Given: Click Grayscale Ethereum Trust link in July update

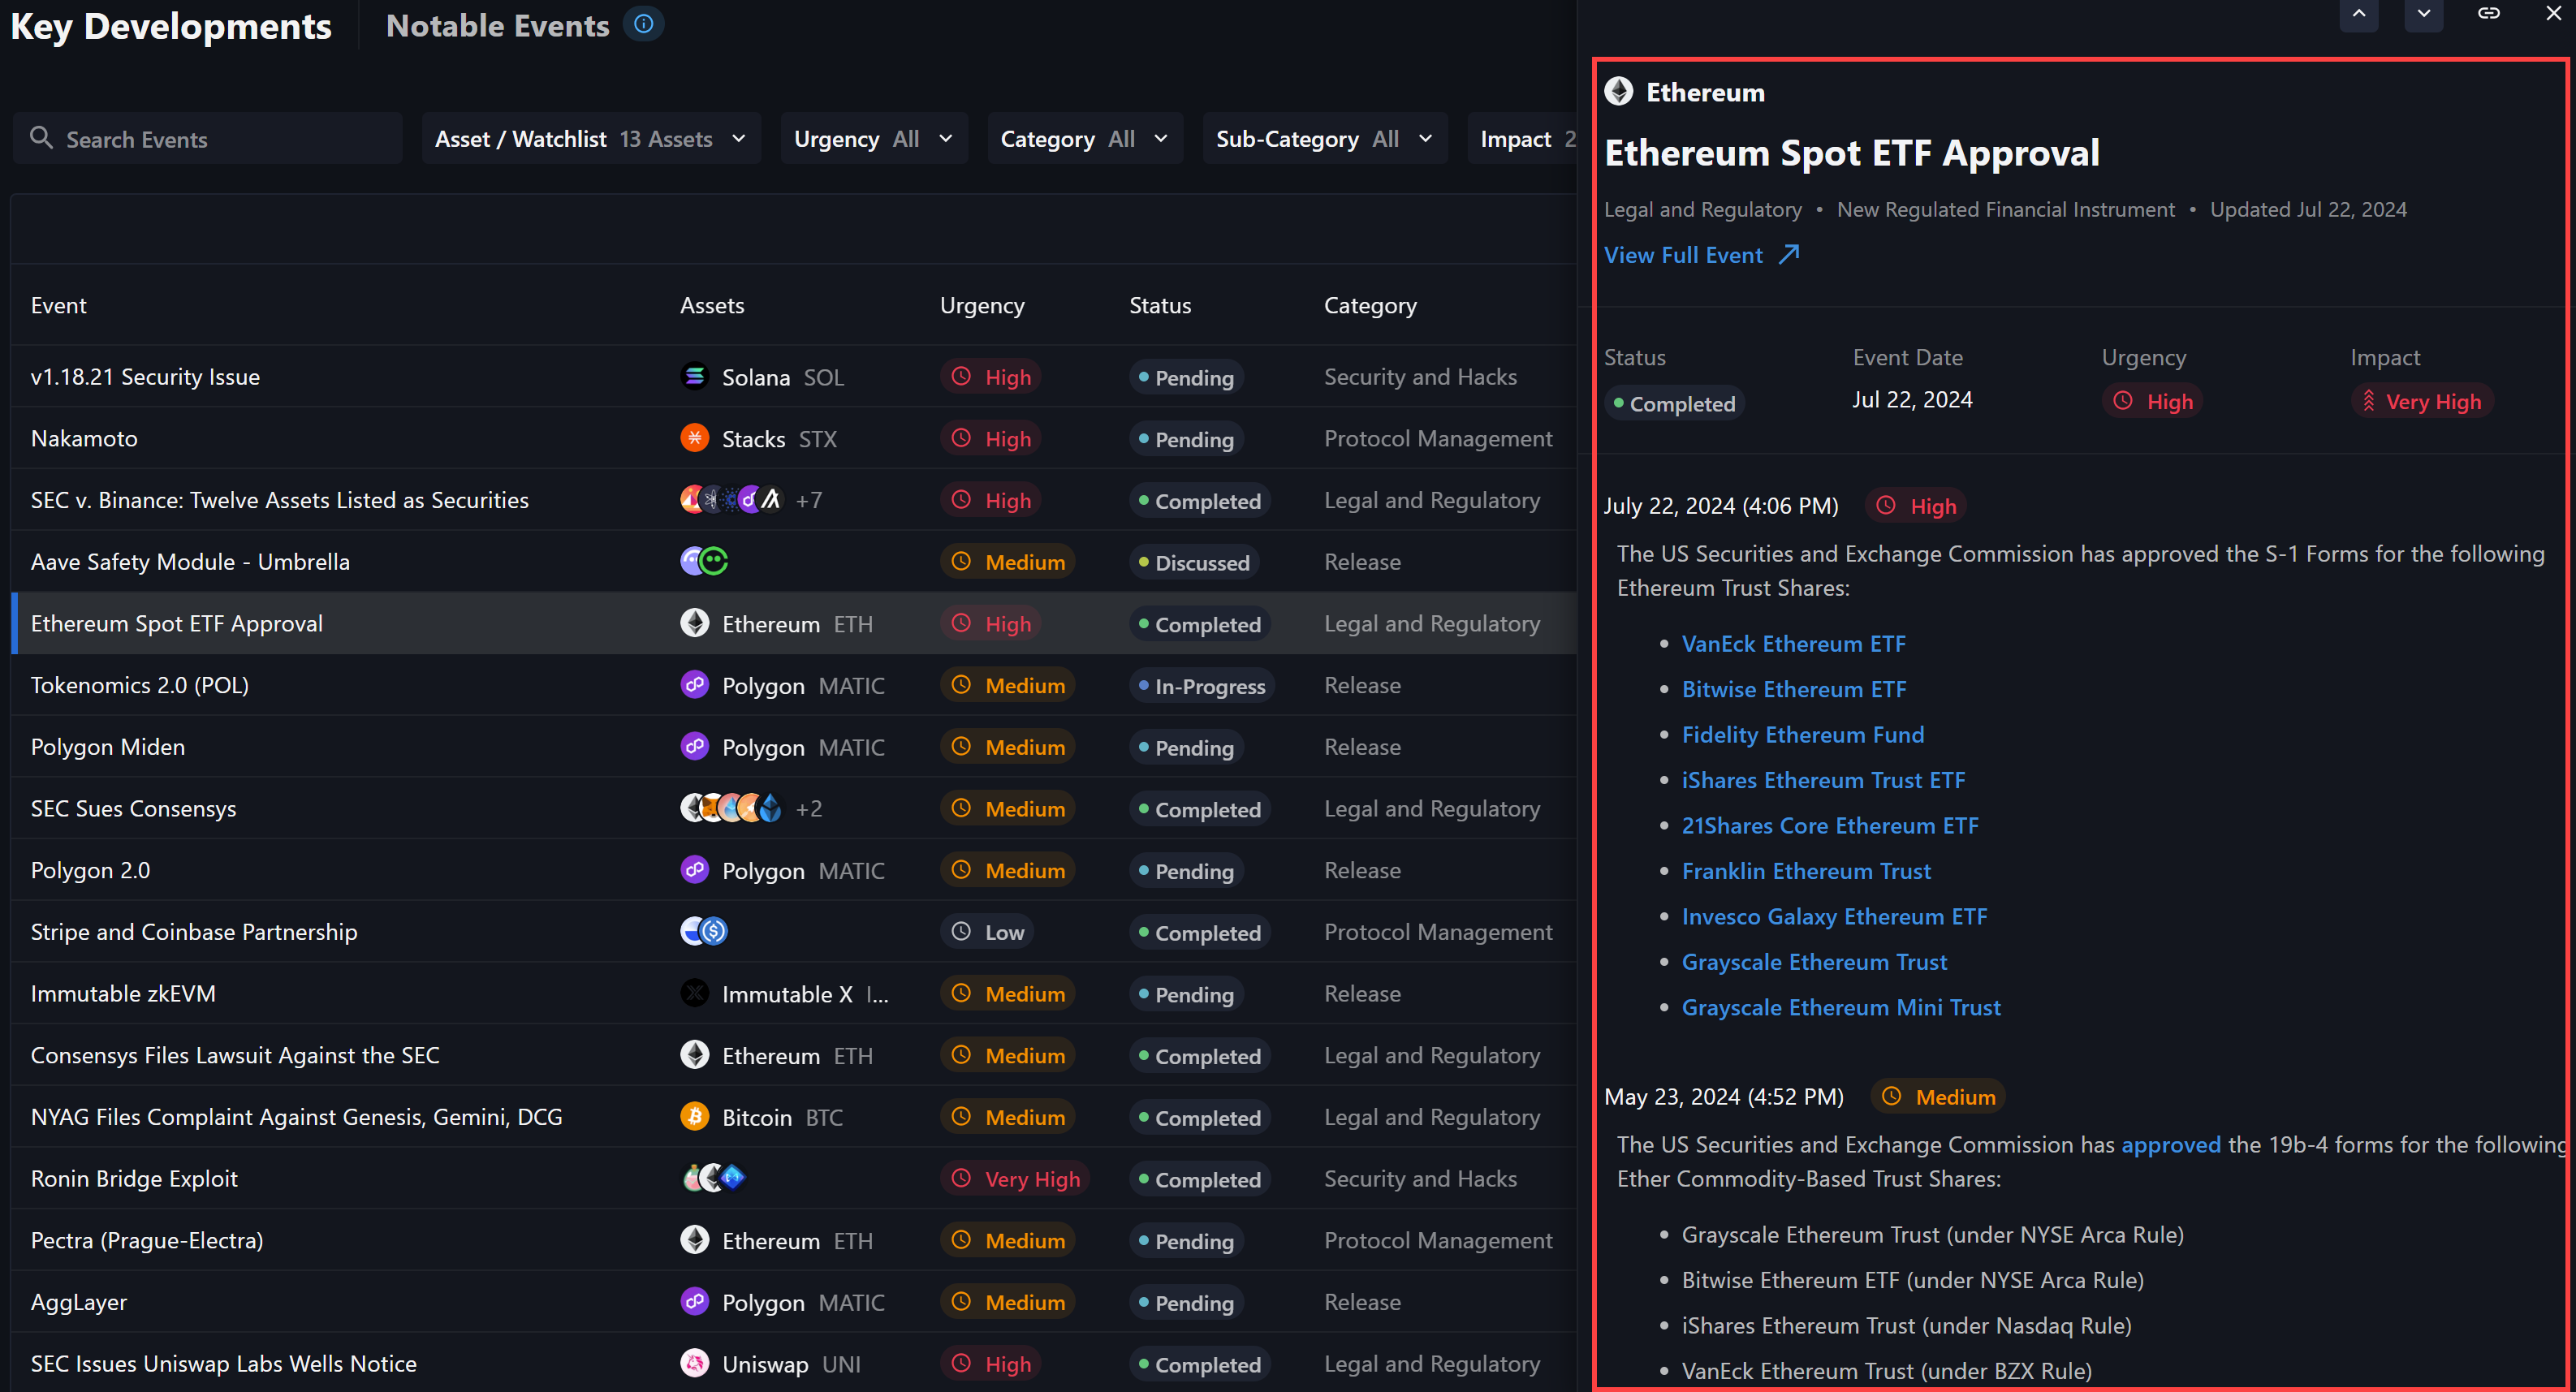Looking at the screenshot, I should point(1814,962).
